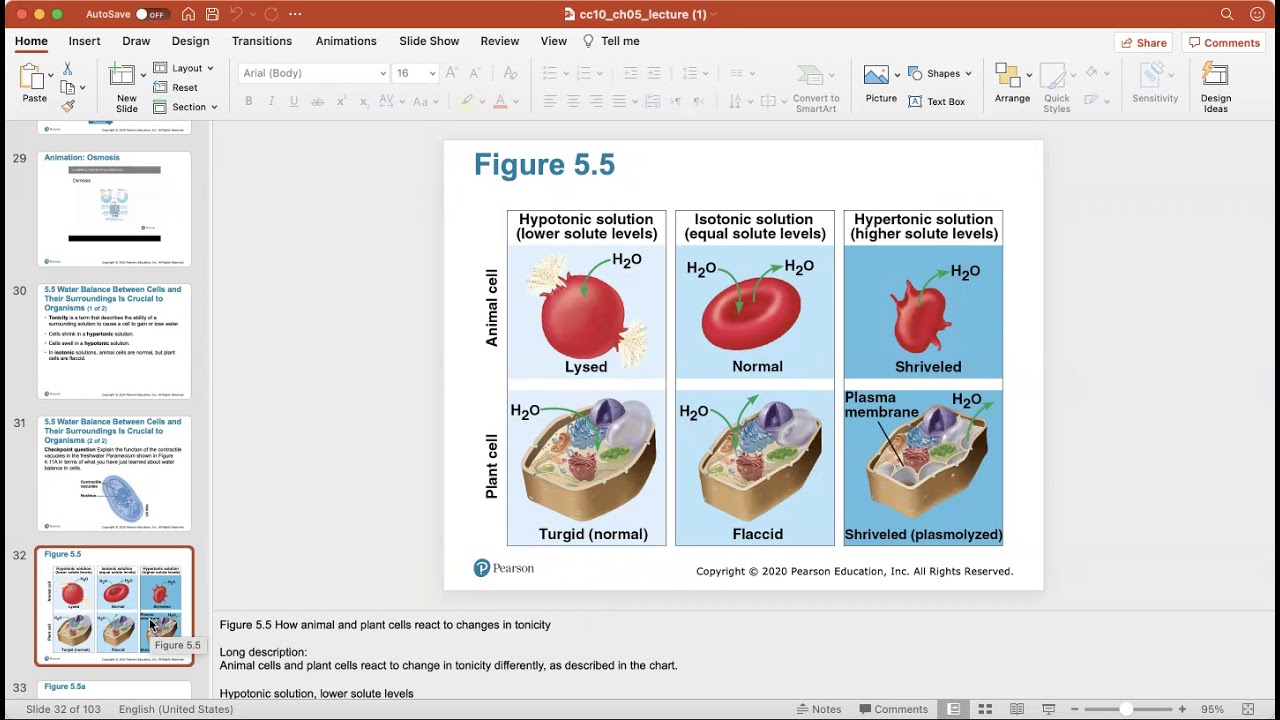
Task: Toggle italic formatting
Action: 271,101
